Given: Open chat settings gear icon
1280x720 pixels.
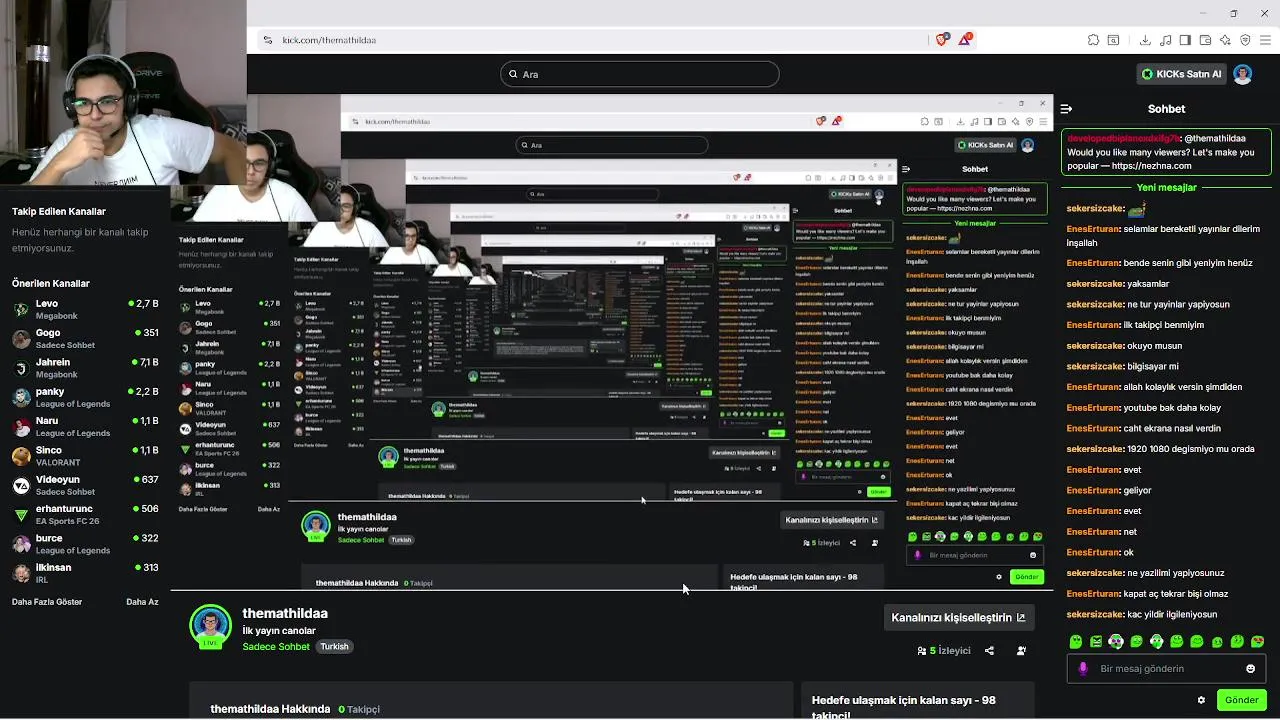Looking at the screenshot, I should [x=1201, y=700].
